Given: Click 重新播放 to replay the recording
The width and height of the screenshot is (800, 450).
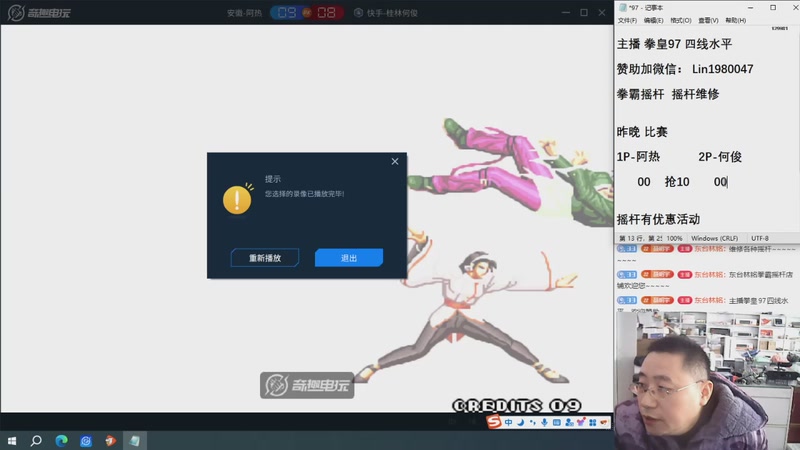Looking at the screenshot, I should click(x=265, y=258).
